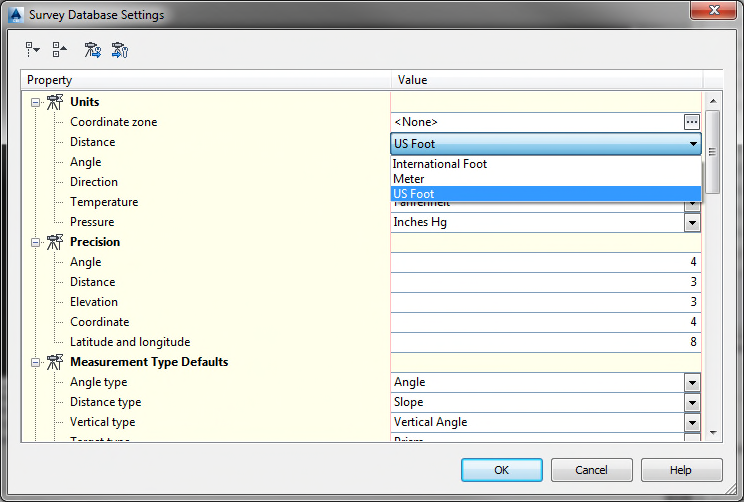Select the Temperature property row
This screenshot has height=502, width=744.
coord(104,202)
